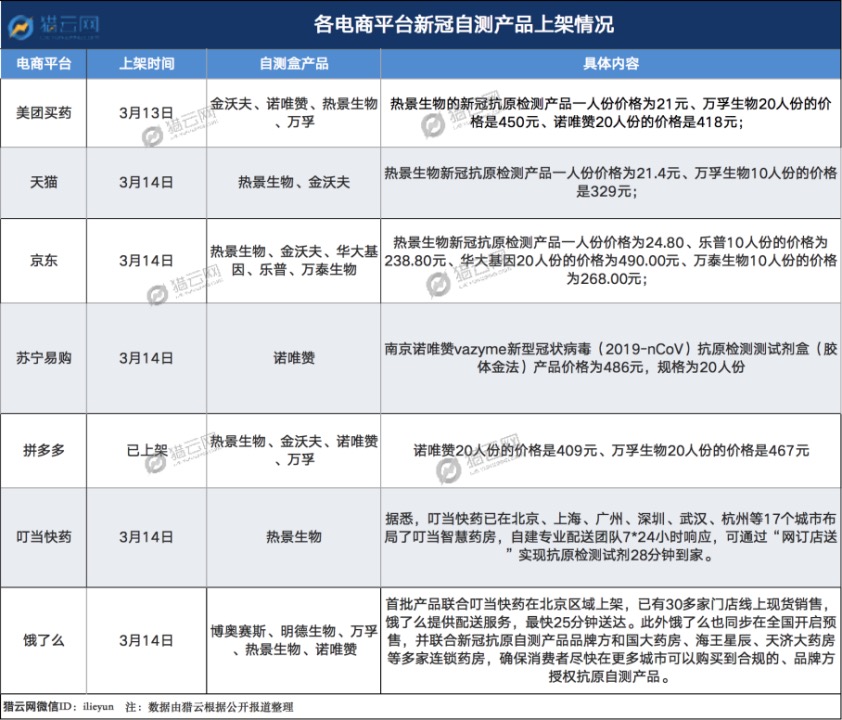Image resolution: width=842 pixels, height=720 pixels.
Task: Click the 诺唯赞 product cell in 苏宁易购 row
Action: 294,358
